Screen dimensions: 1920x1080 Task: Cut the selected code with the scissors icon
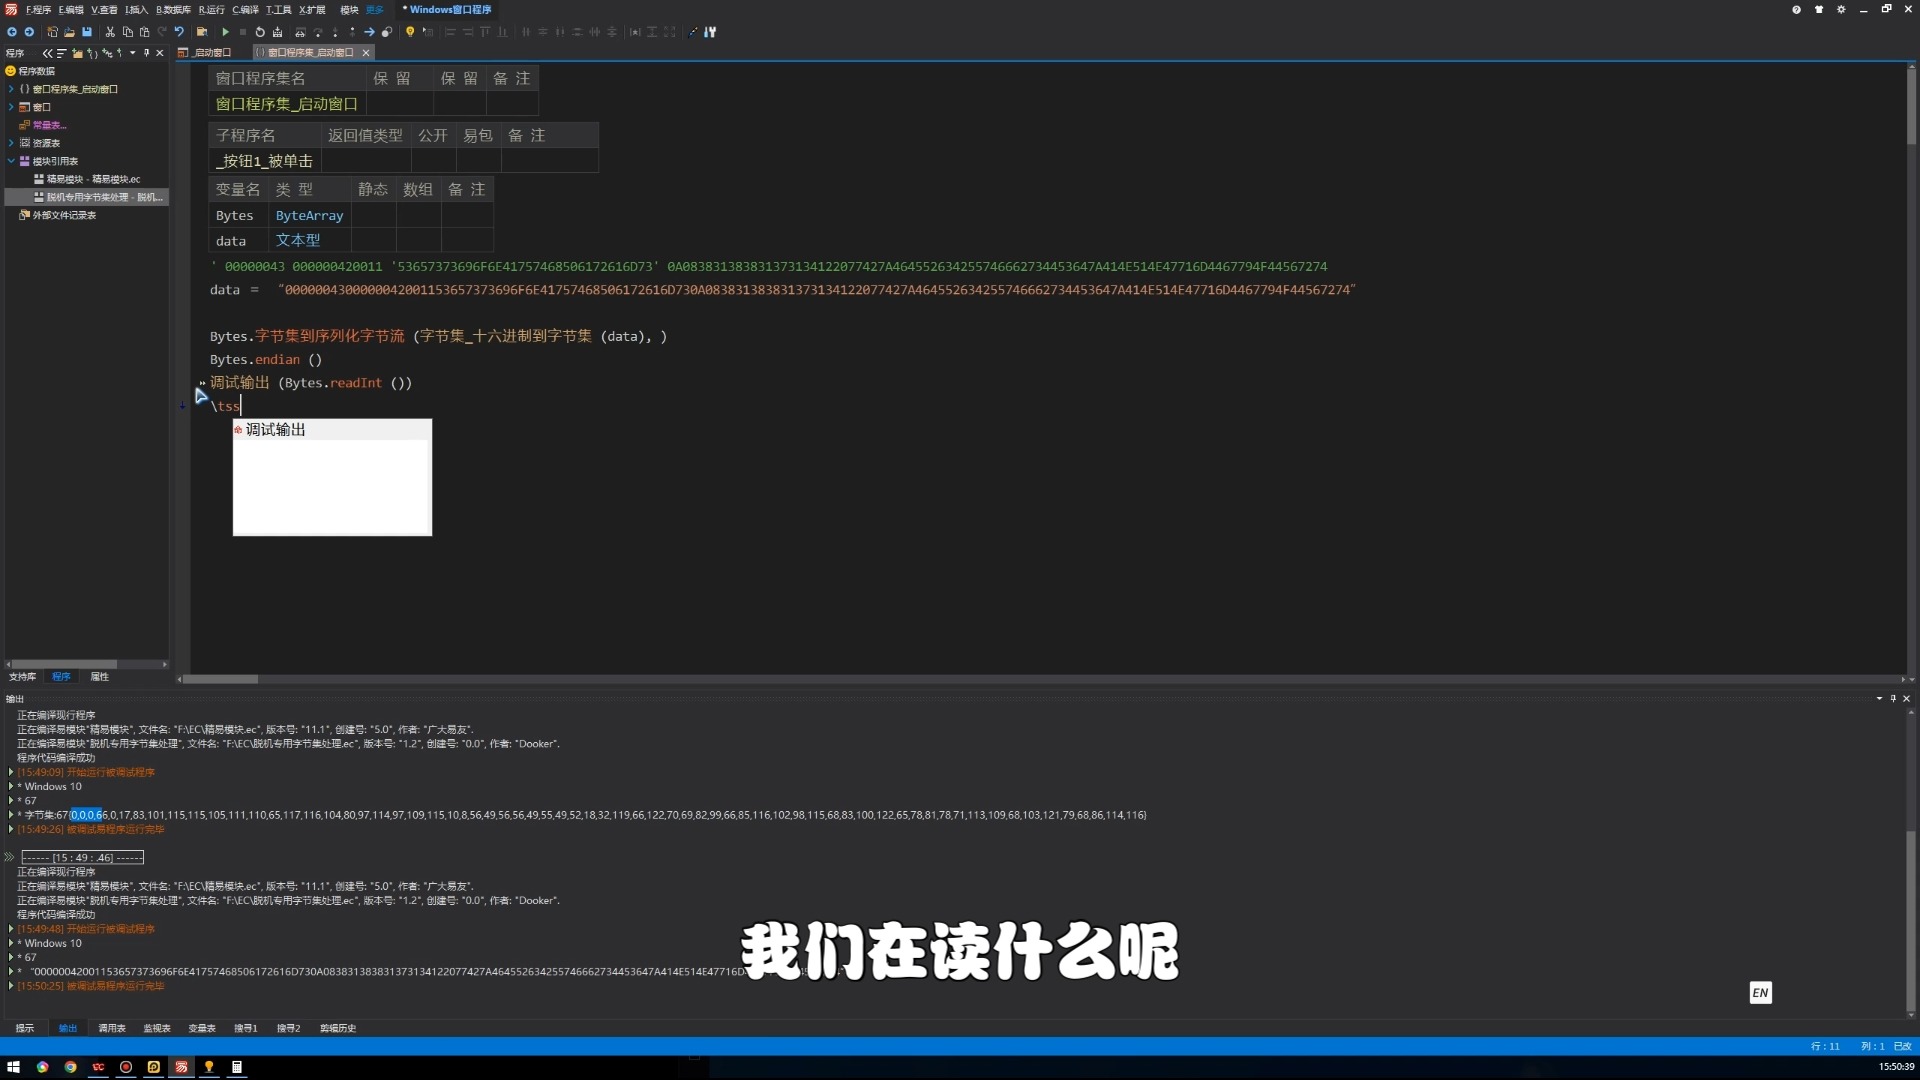click(111, 32)
